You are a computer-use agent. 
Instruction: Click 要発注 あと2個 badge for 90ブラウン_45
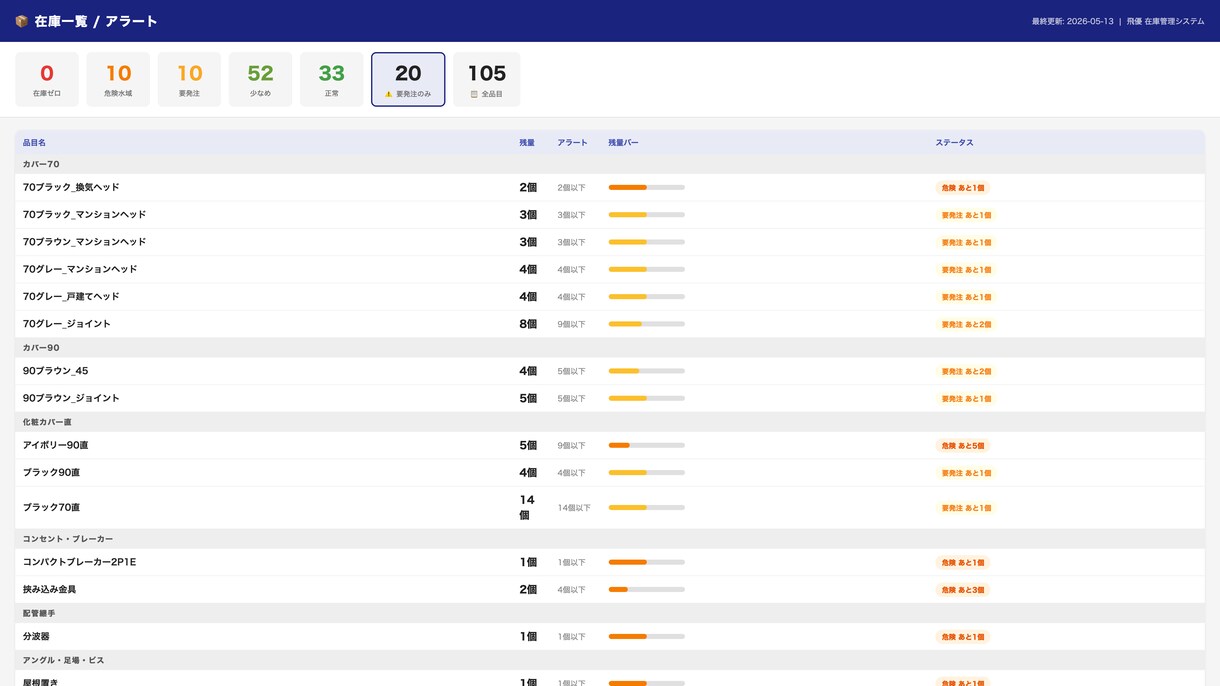(x=966, y=371)
